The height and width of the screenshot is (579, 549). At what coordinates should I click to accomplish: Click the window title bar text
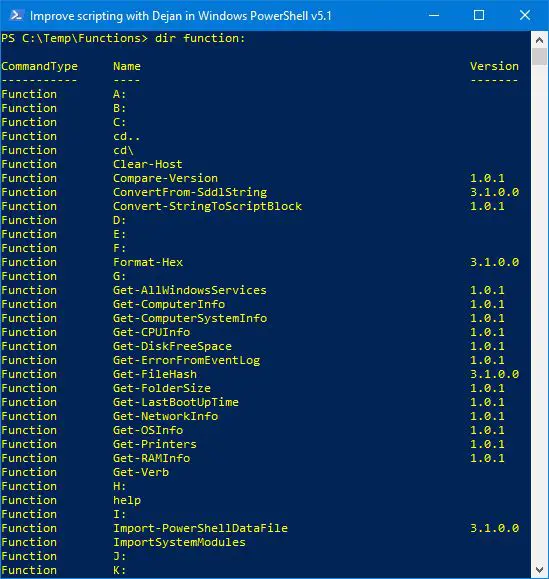[x=181, y=16]
